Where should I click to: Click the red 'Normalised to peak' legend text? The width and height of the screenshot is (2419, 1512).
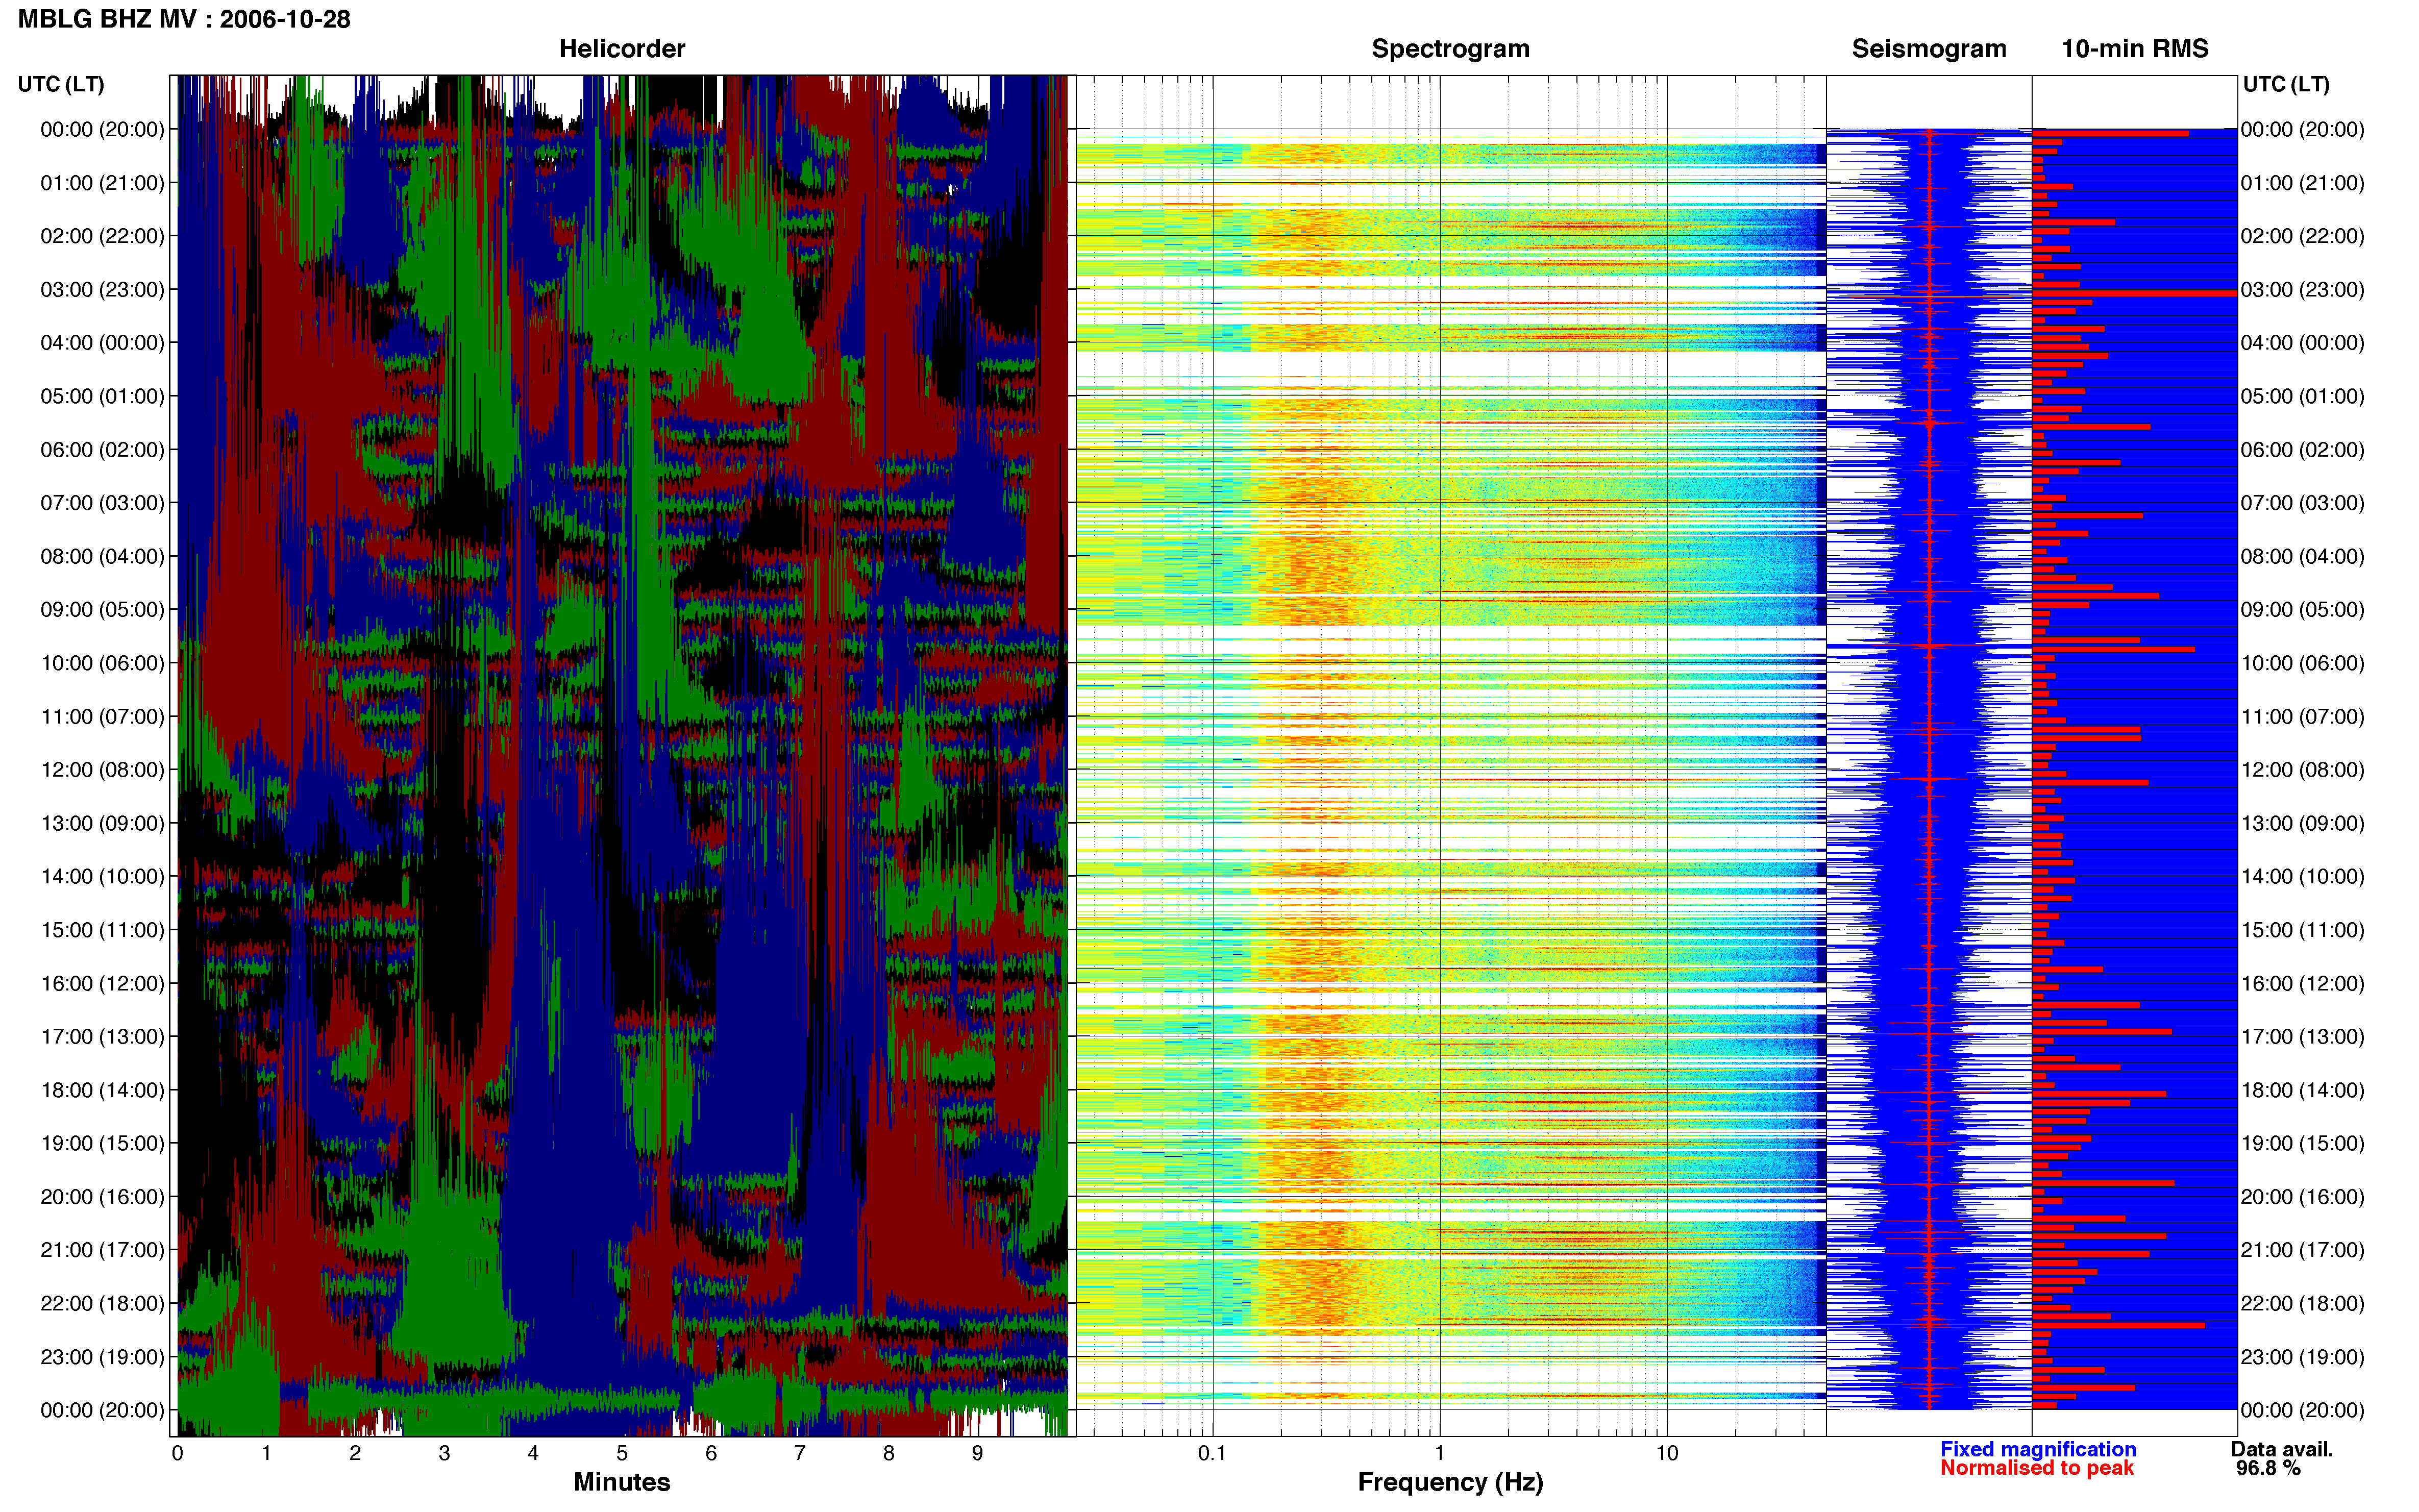(2037, 1468)
